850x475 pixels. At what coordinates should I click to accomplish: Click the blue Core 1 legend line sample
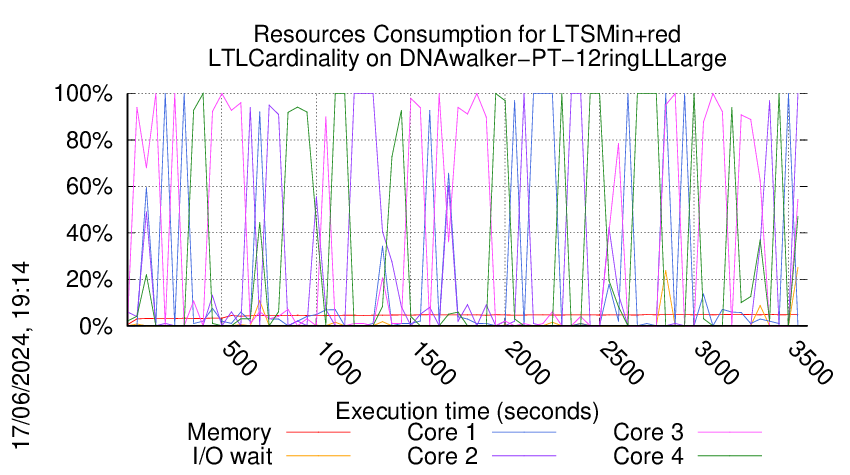click(x=524, y=432)
